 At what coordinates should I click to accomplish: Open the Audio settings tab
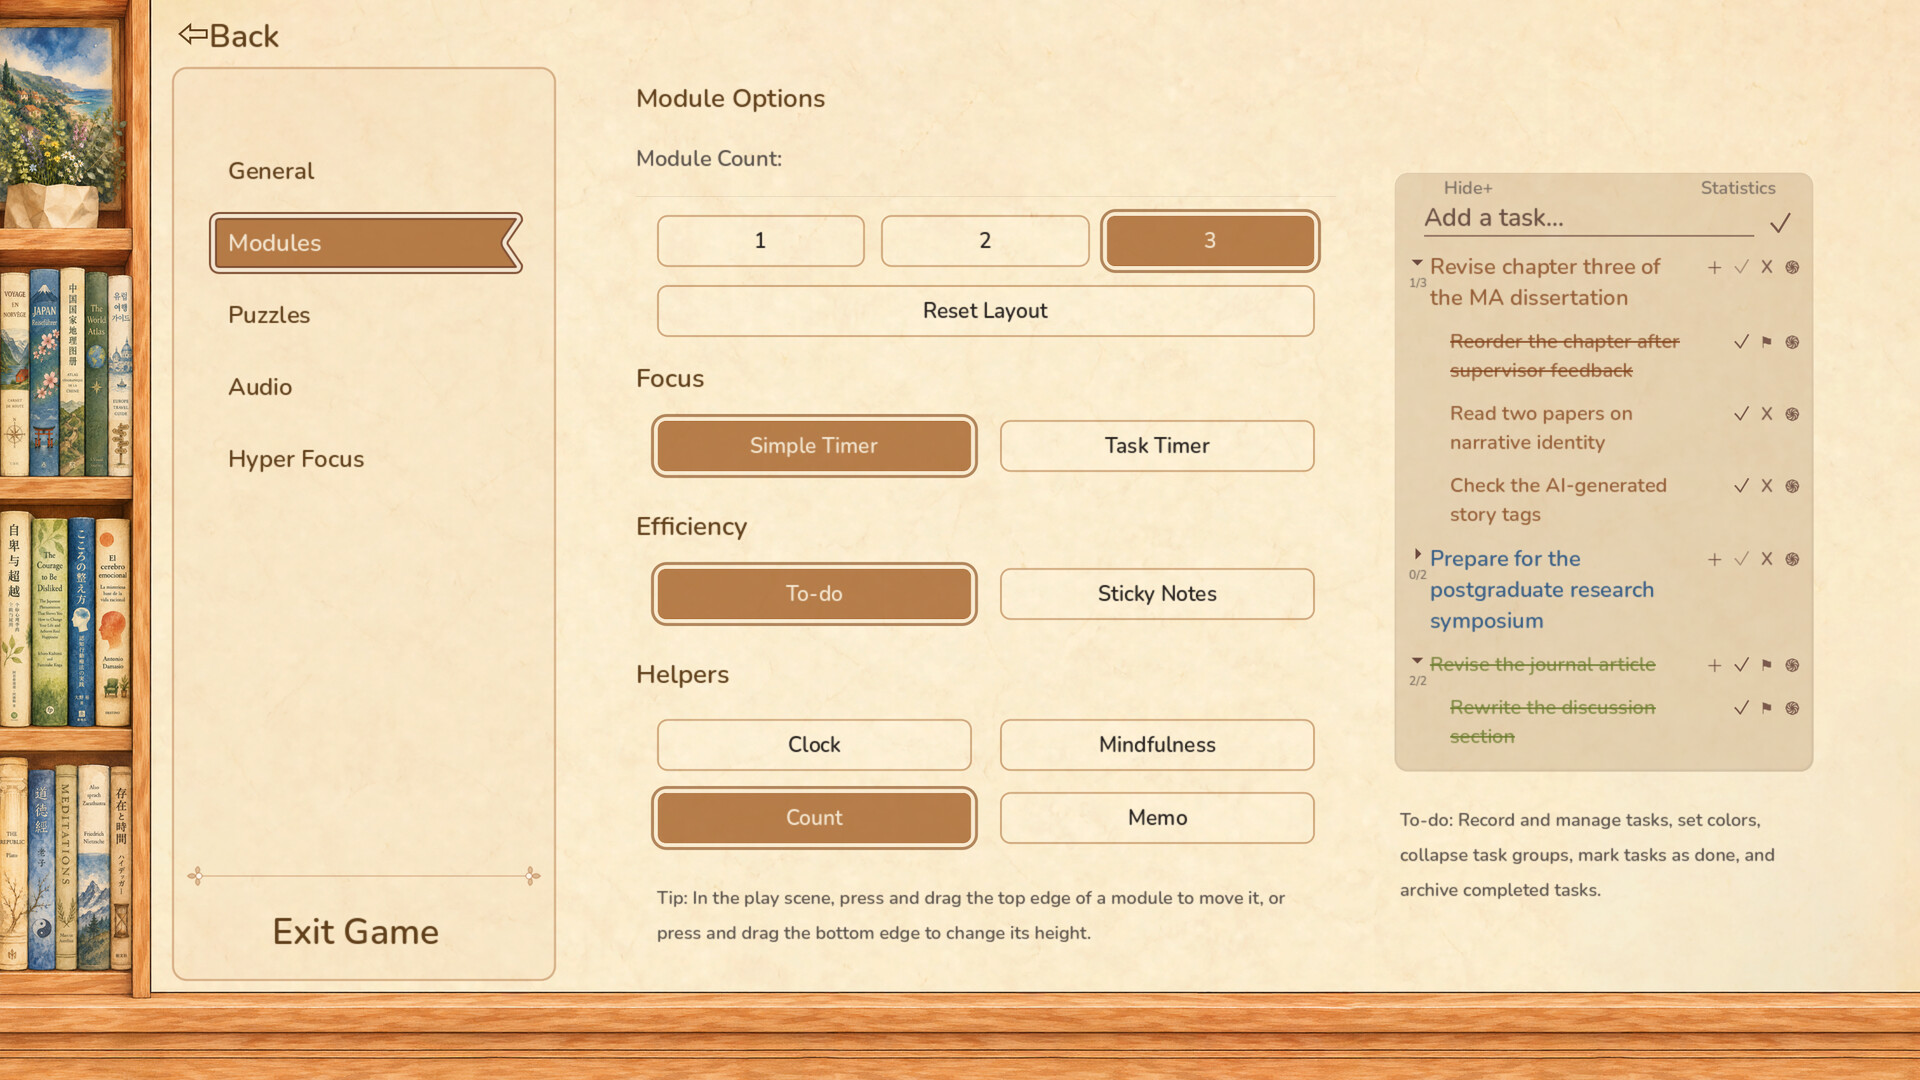click(260, 387)
